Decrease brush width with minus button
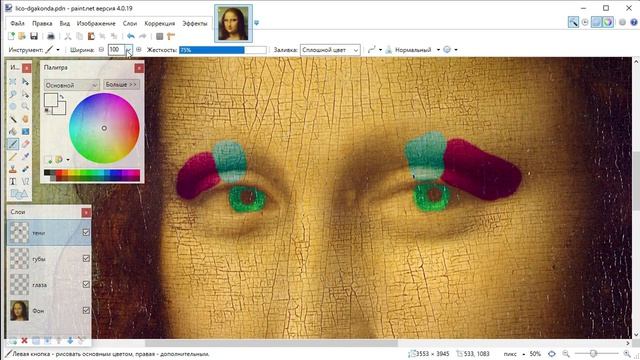Viewport: 640px width, 360px height. coord(102,50)
